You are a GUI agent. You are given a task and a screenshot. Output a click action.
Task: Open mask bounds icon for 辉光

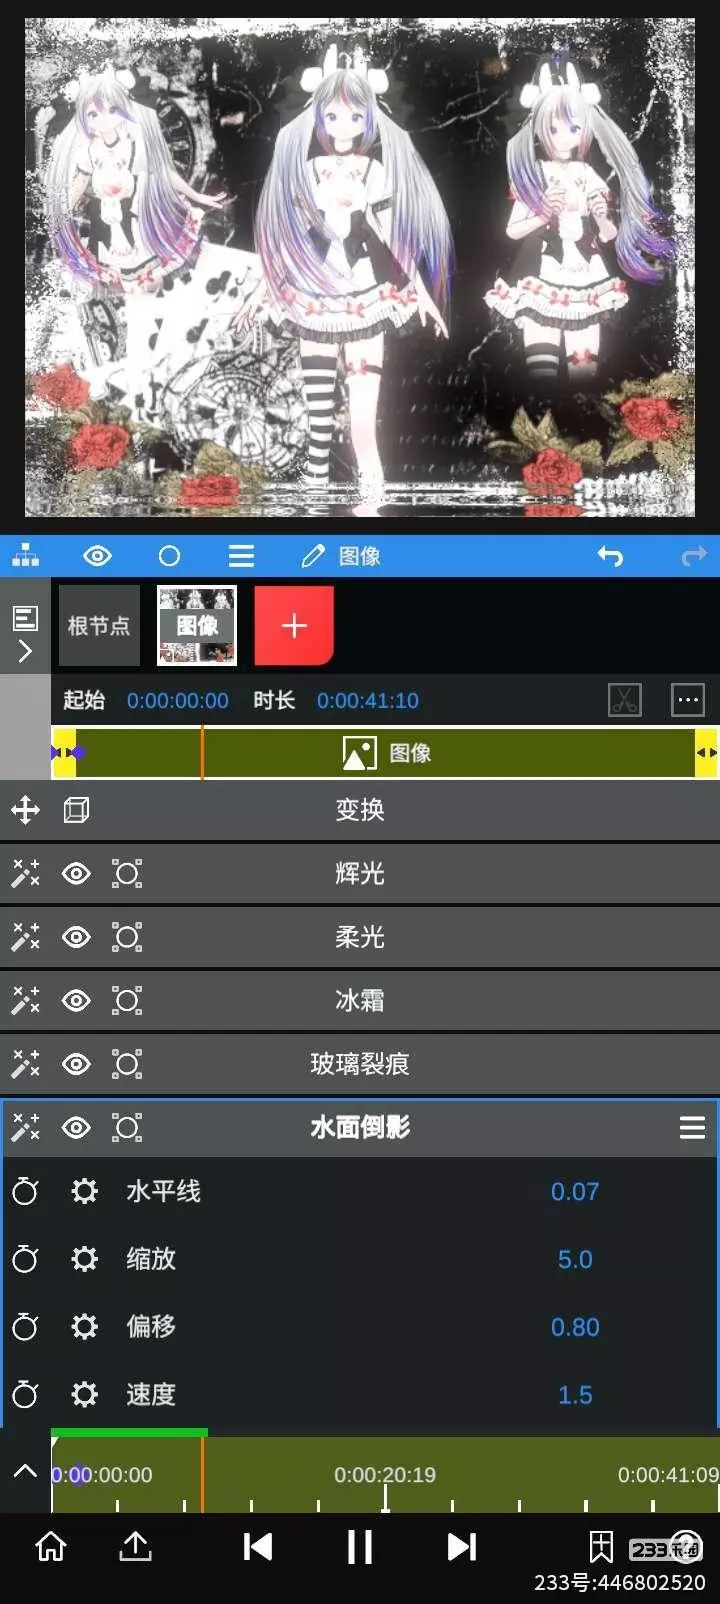pyautogui.click(x=127, y=874)
